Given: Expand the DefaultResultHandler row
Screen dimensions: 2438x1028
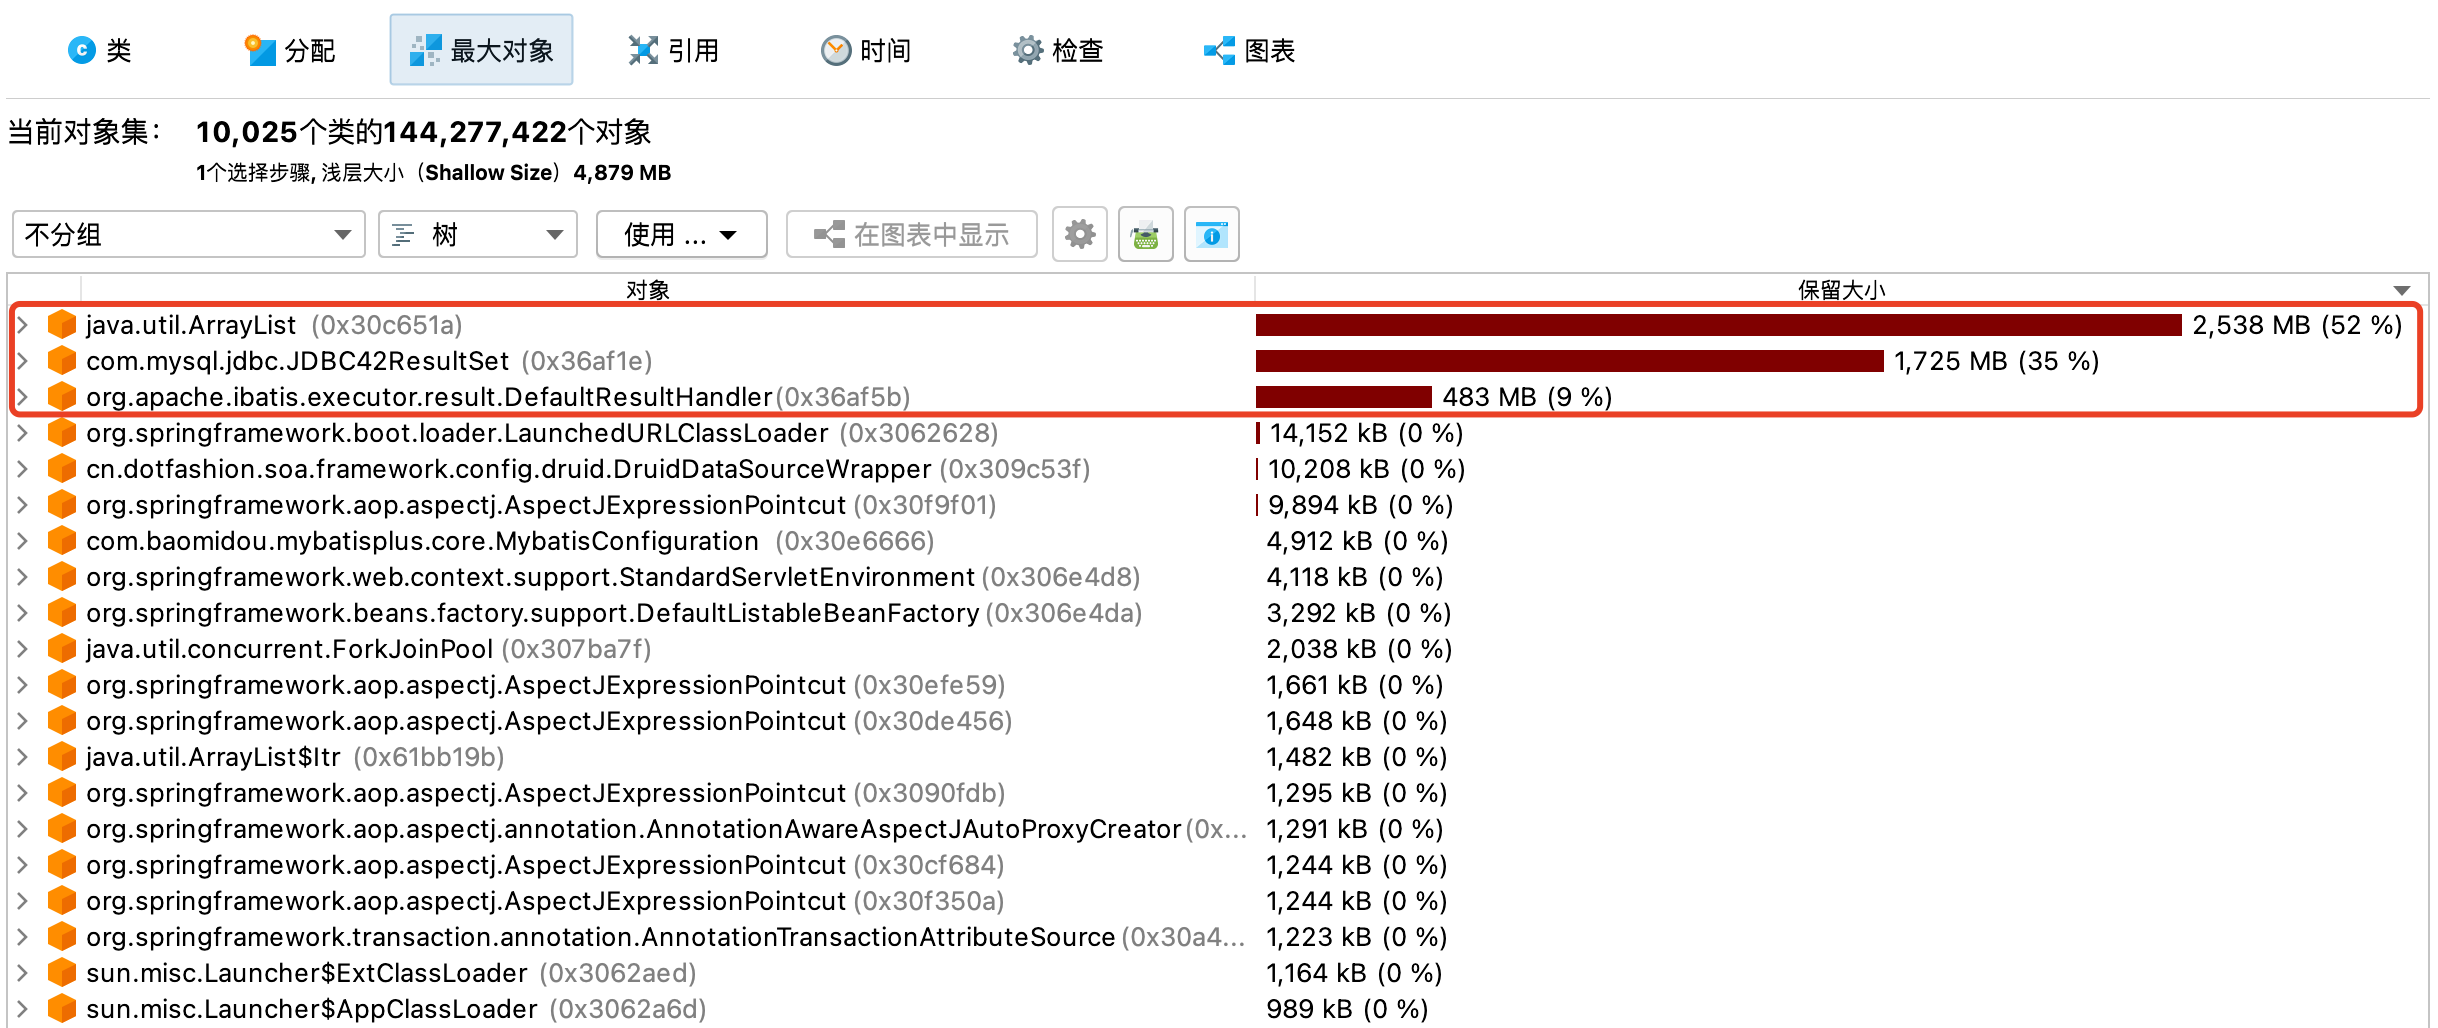Looking at the screenshot, I should [22, 396].
